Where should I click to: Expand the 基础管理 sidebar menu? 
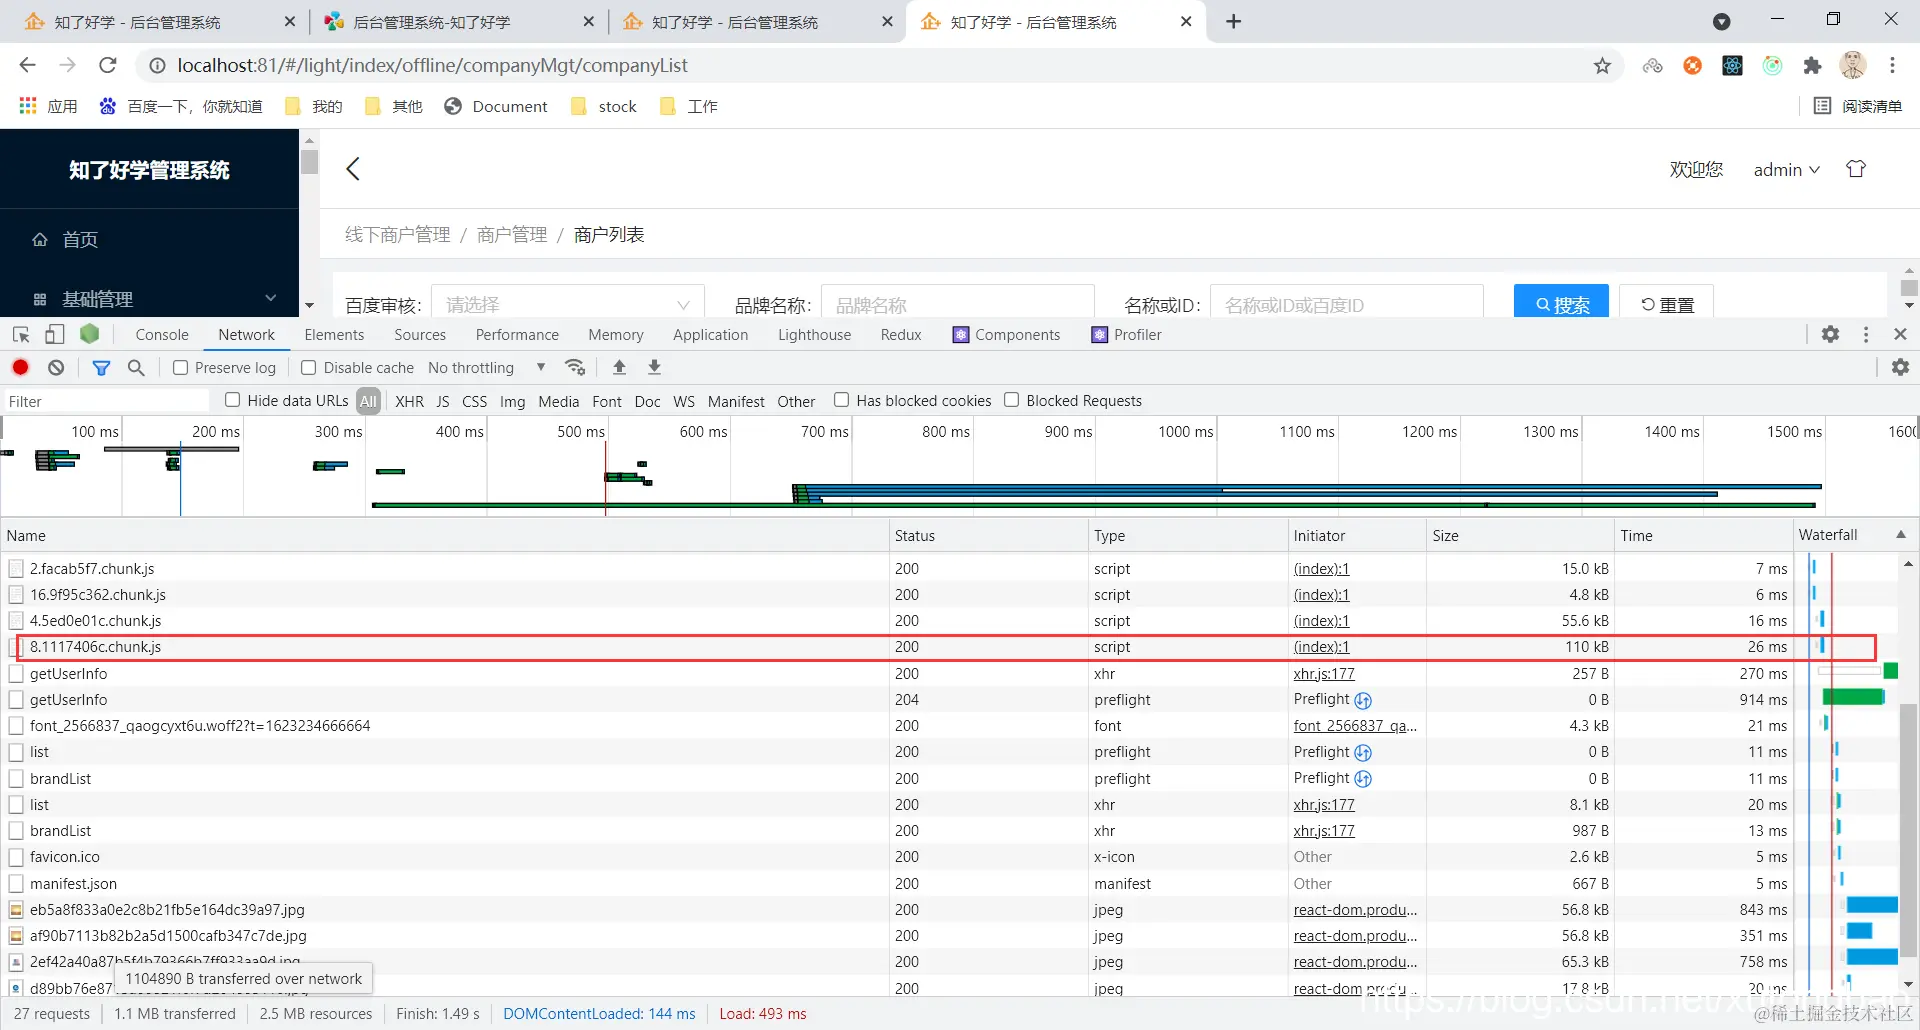click(x=150, y=298)
